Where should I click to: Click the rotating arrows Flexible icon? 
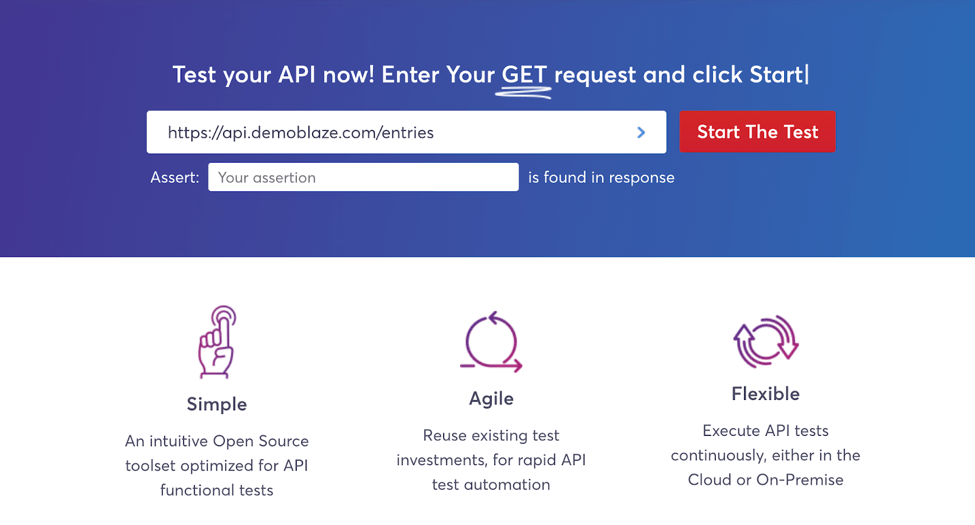(x=765, y=341)
